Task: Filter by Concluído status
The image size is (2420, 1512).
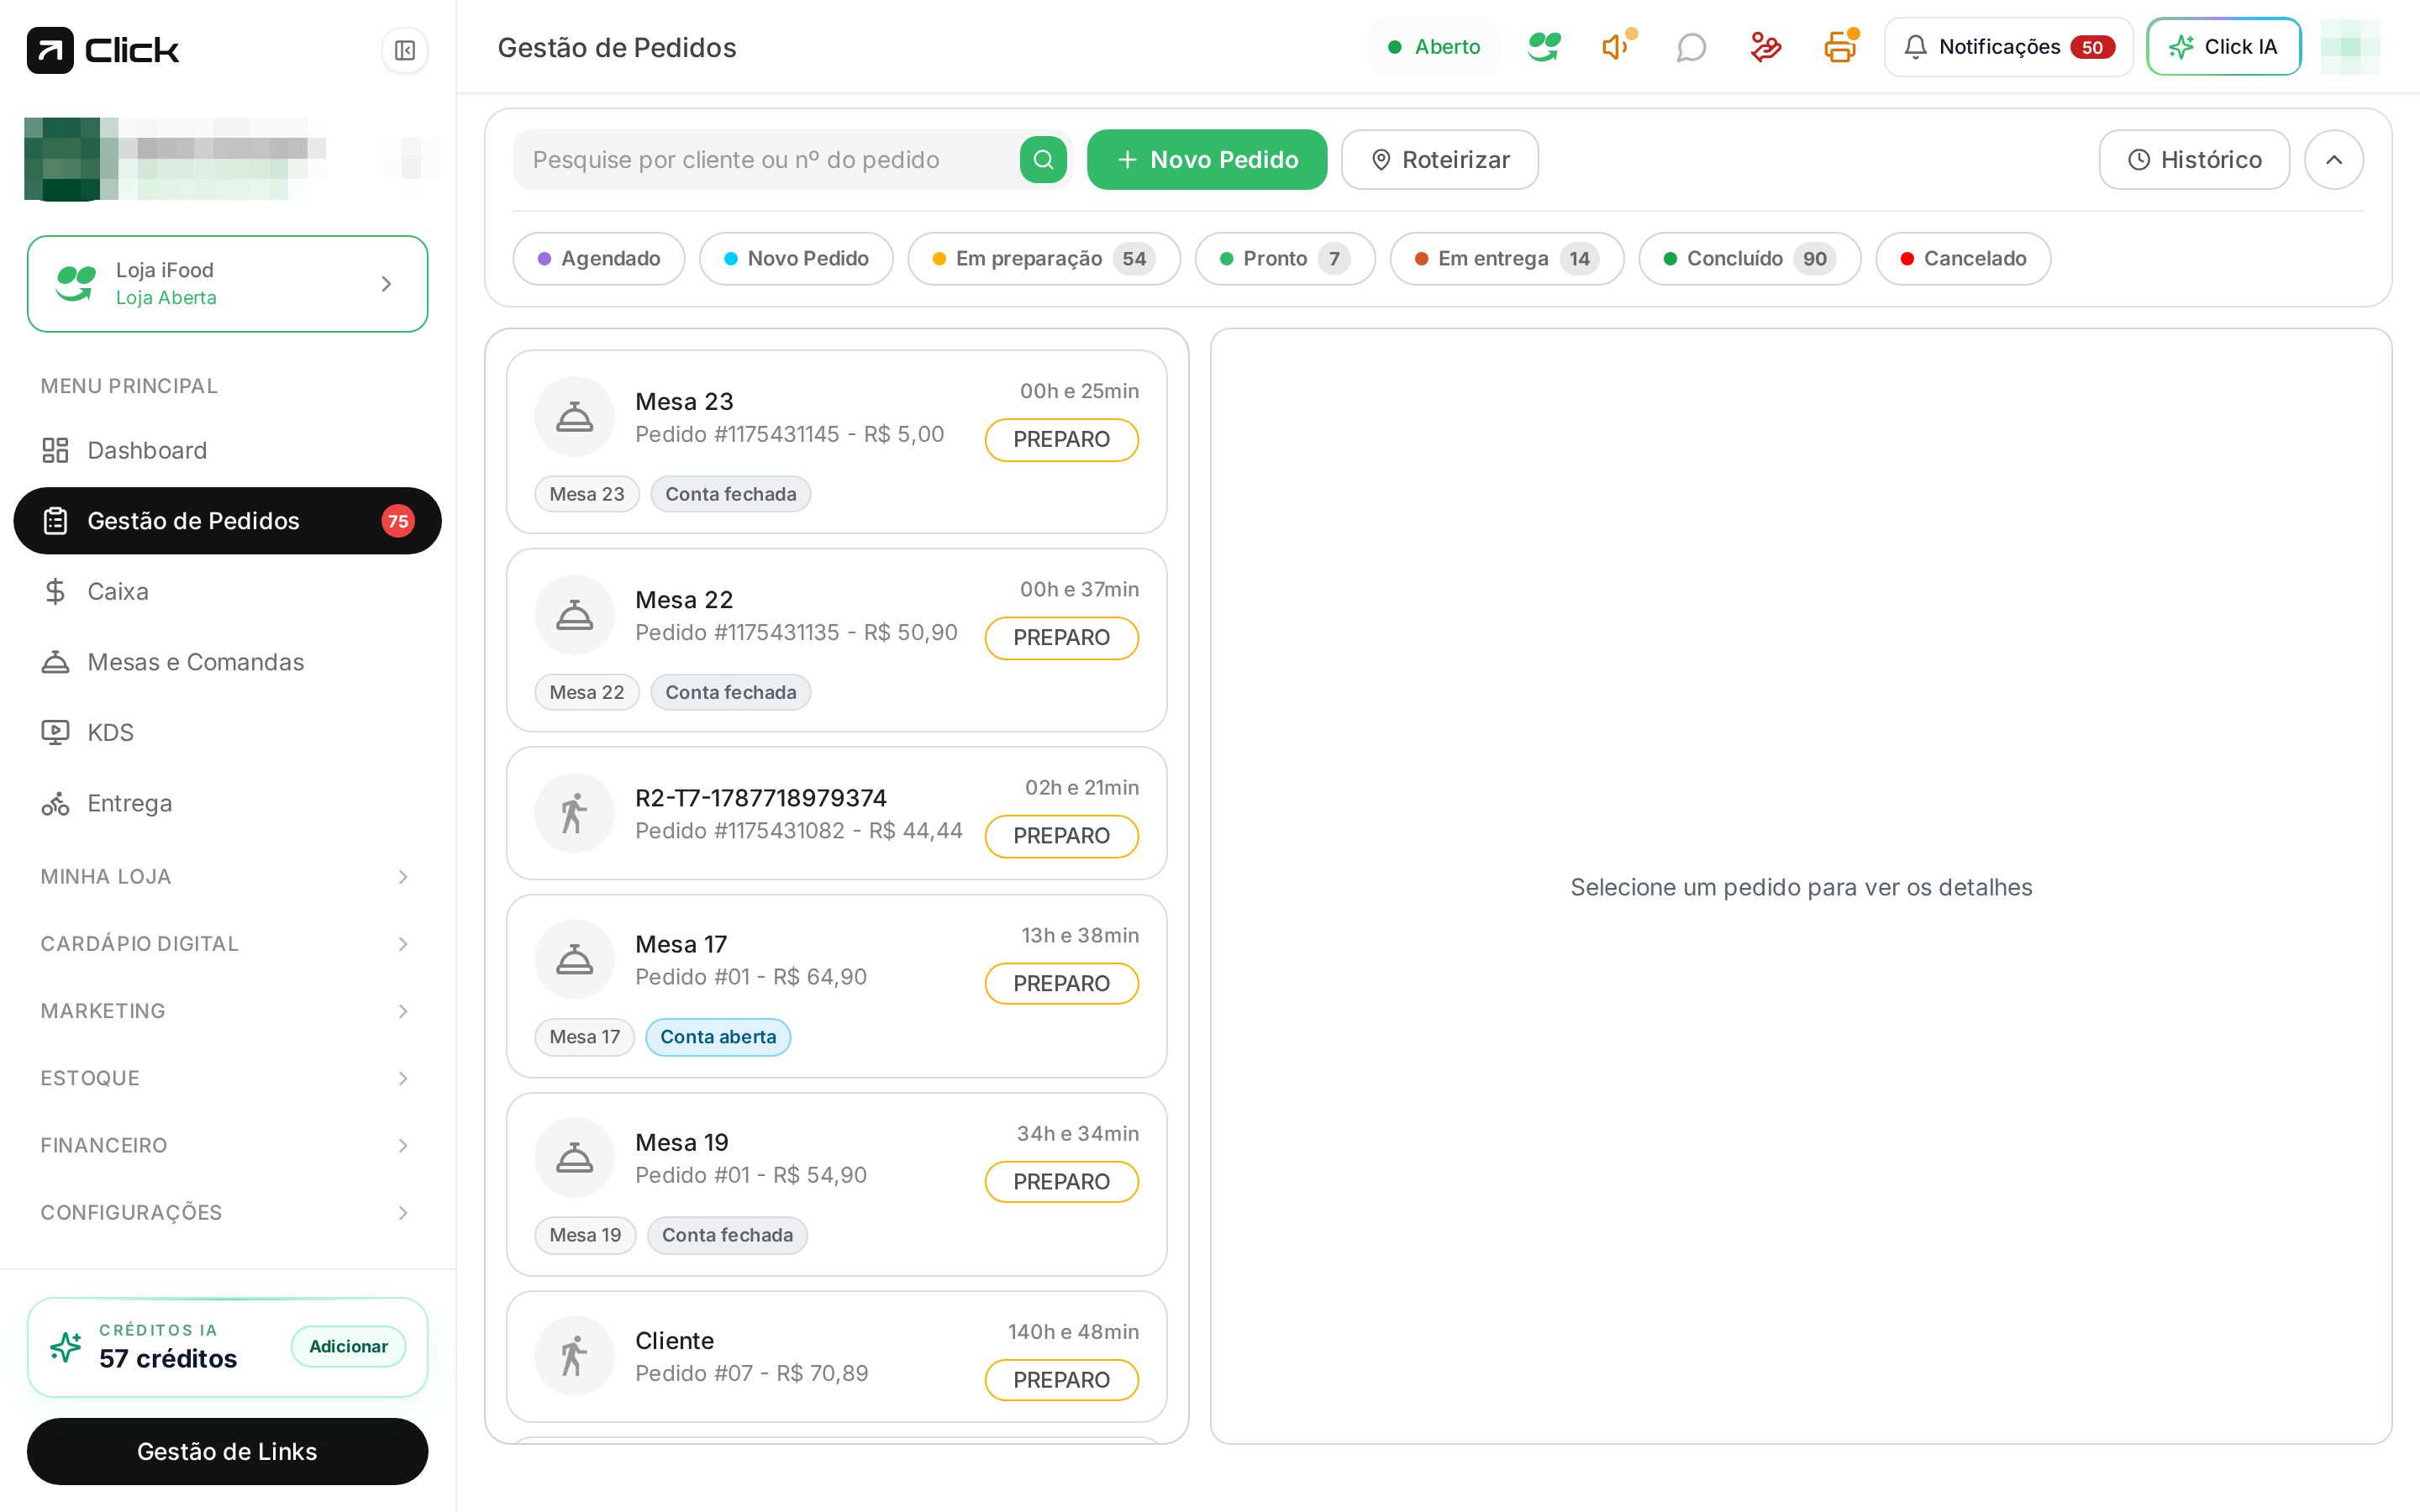Action: pyautogui.click(x=1749, y=259)
